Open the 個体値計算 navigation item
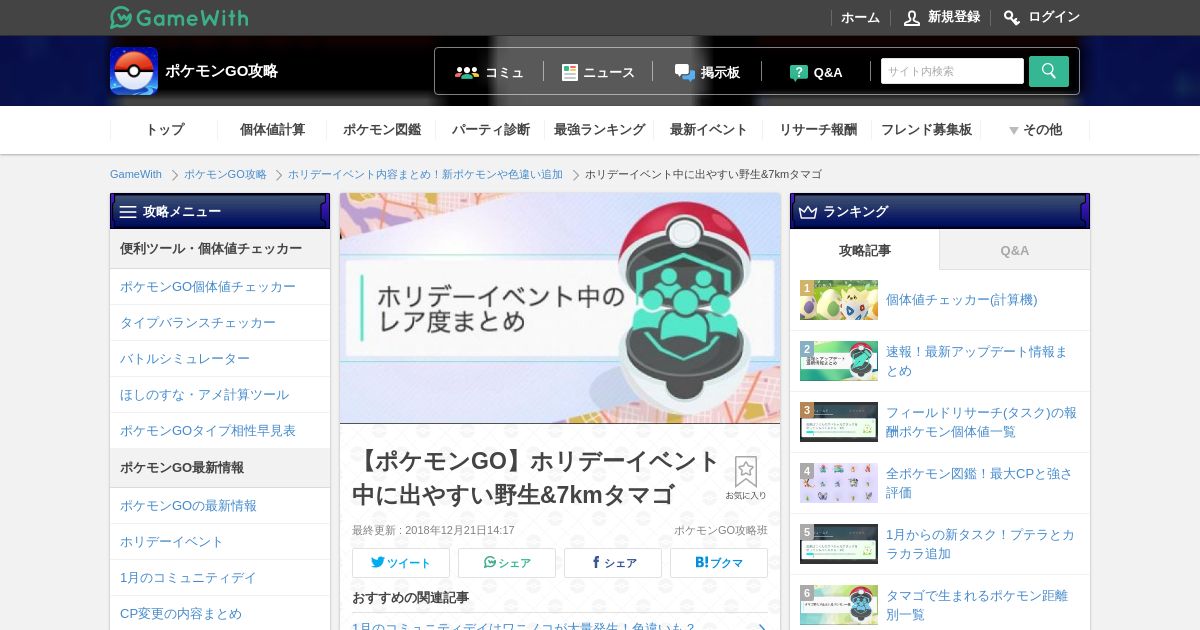 point(272,130)
